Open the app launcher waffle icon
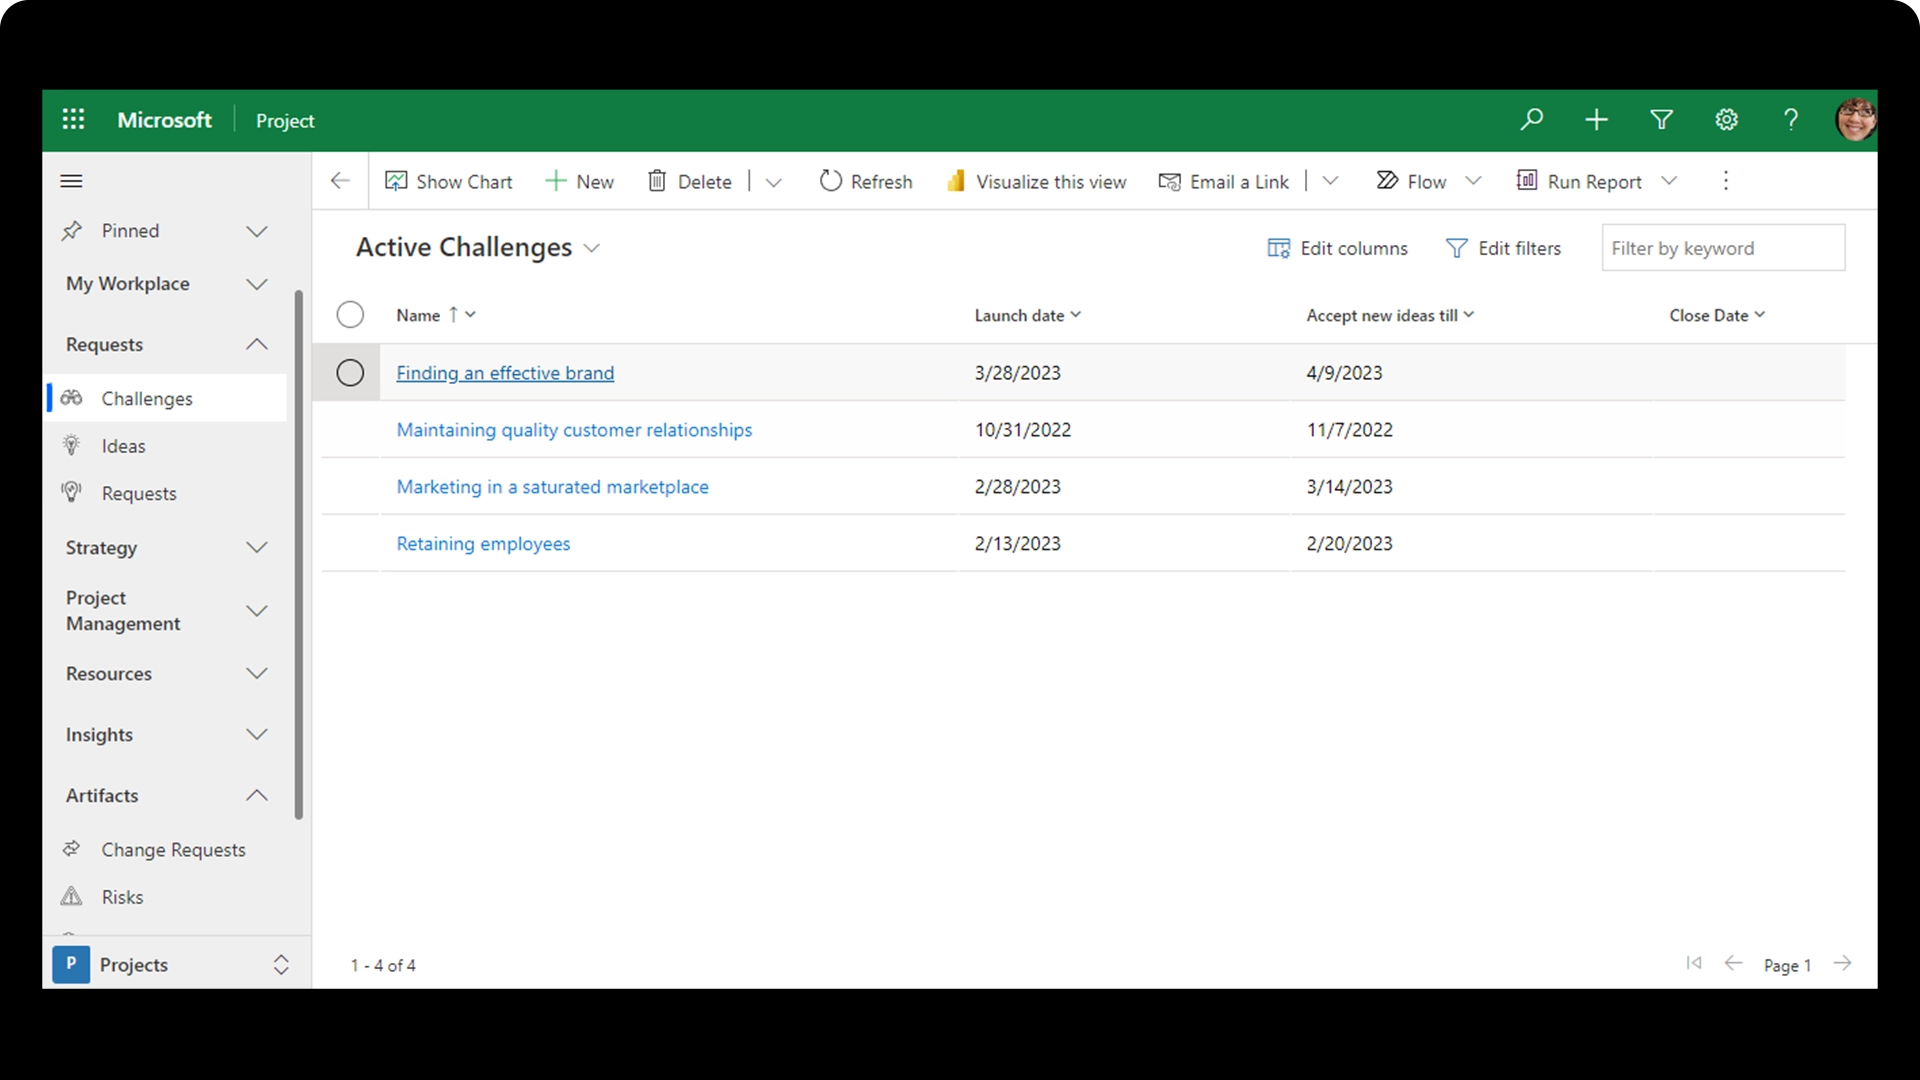The image size is (1920, 1080). (x=73, y=120)
